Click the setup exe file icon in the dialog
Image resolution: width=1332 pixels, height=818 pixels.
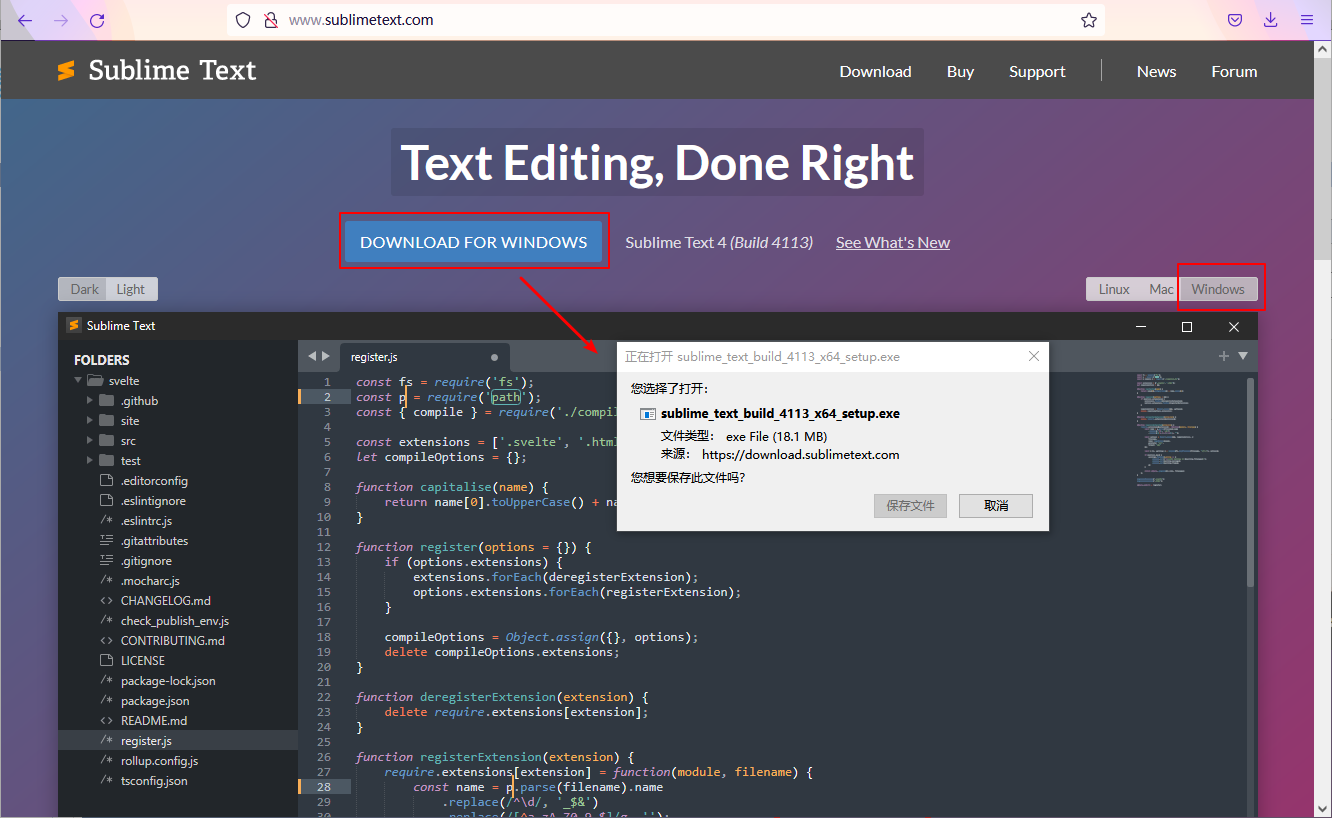(x=648, y=414)
